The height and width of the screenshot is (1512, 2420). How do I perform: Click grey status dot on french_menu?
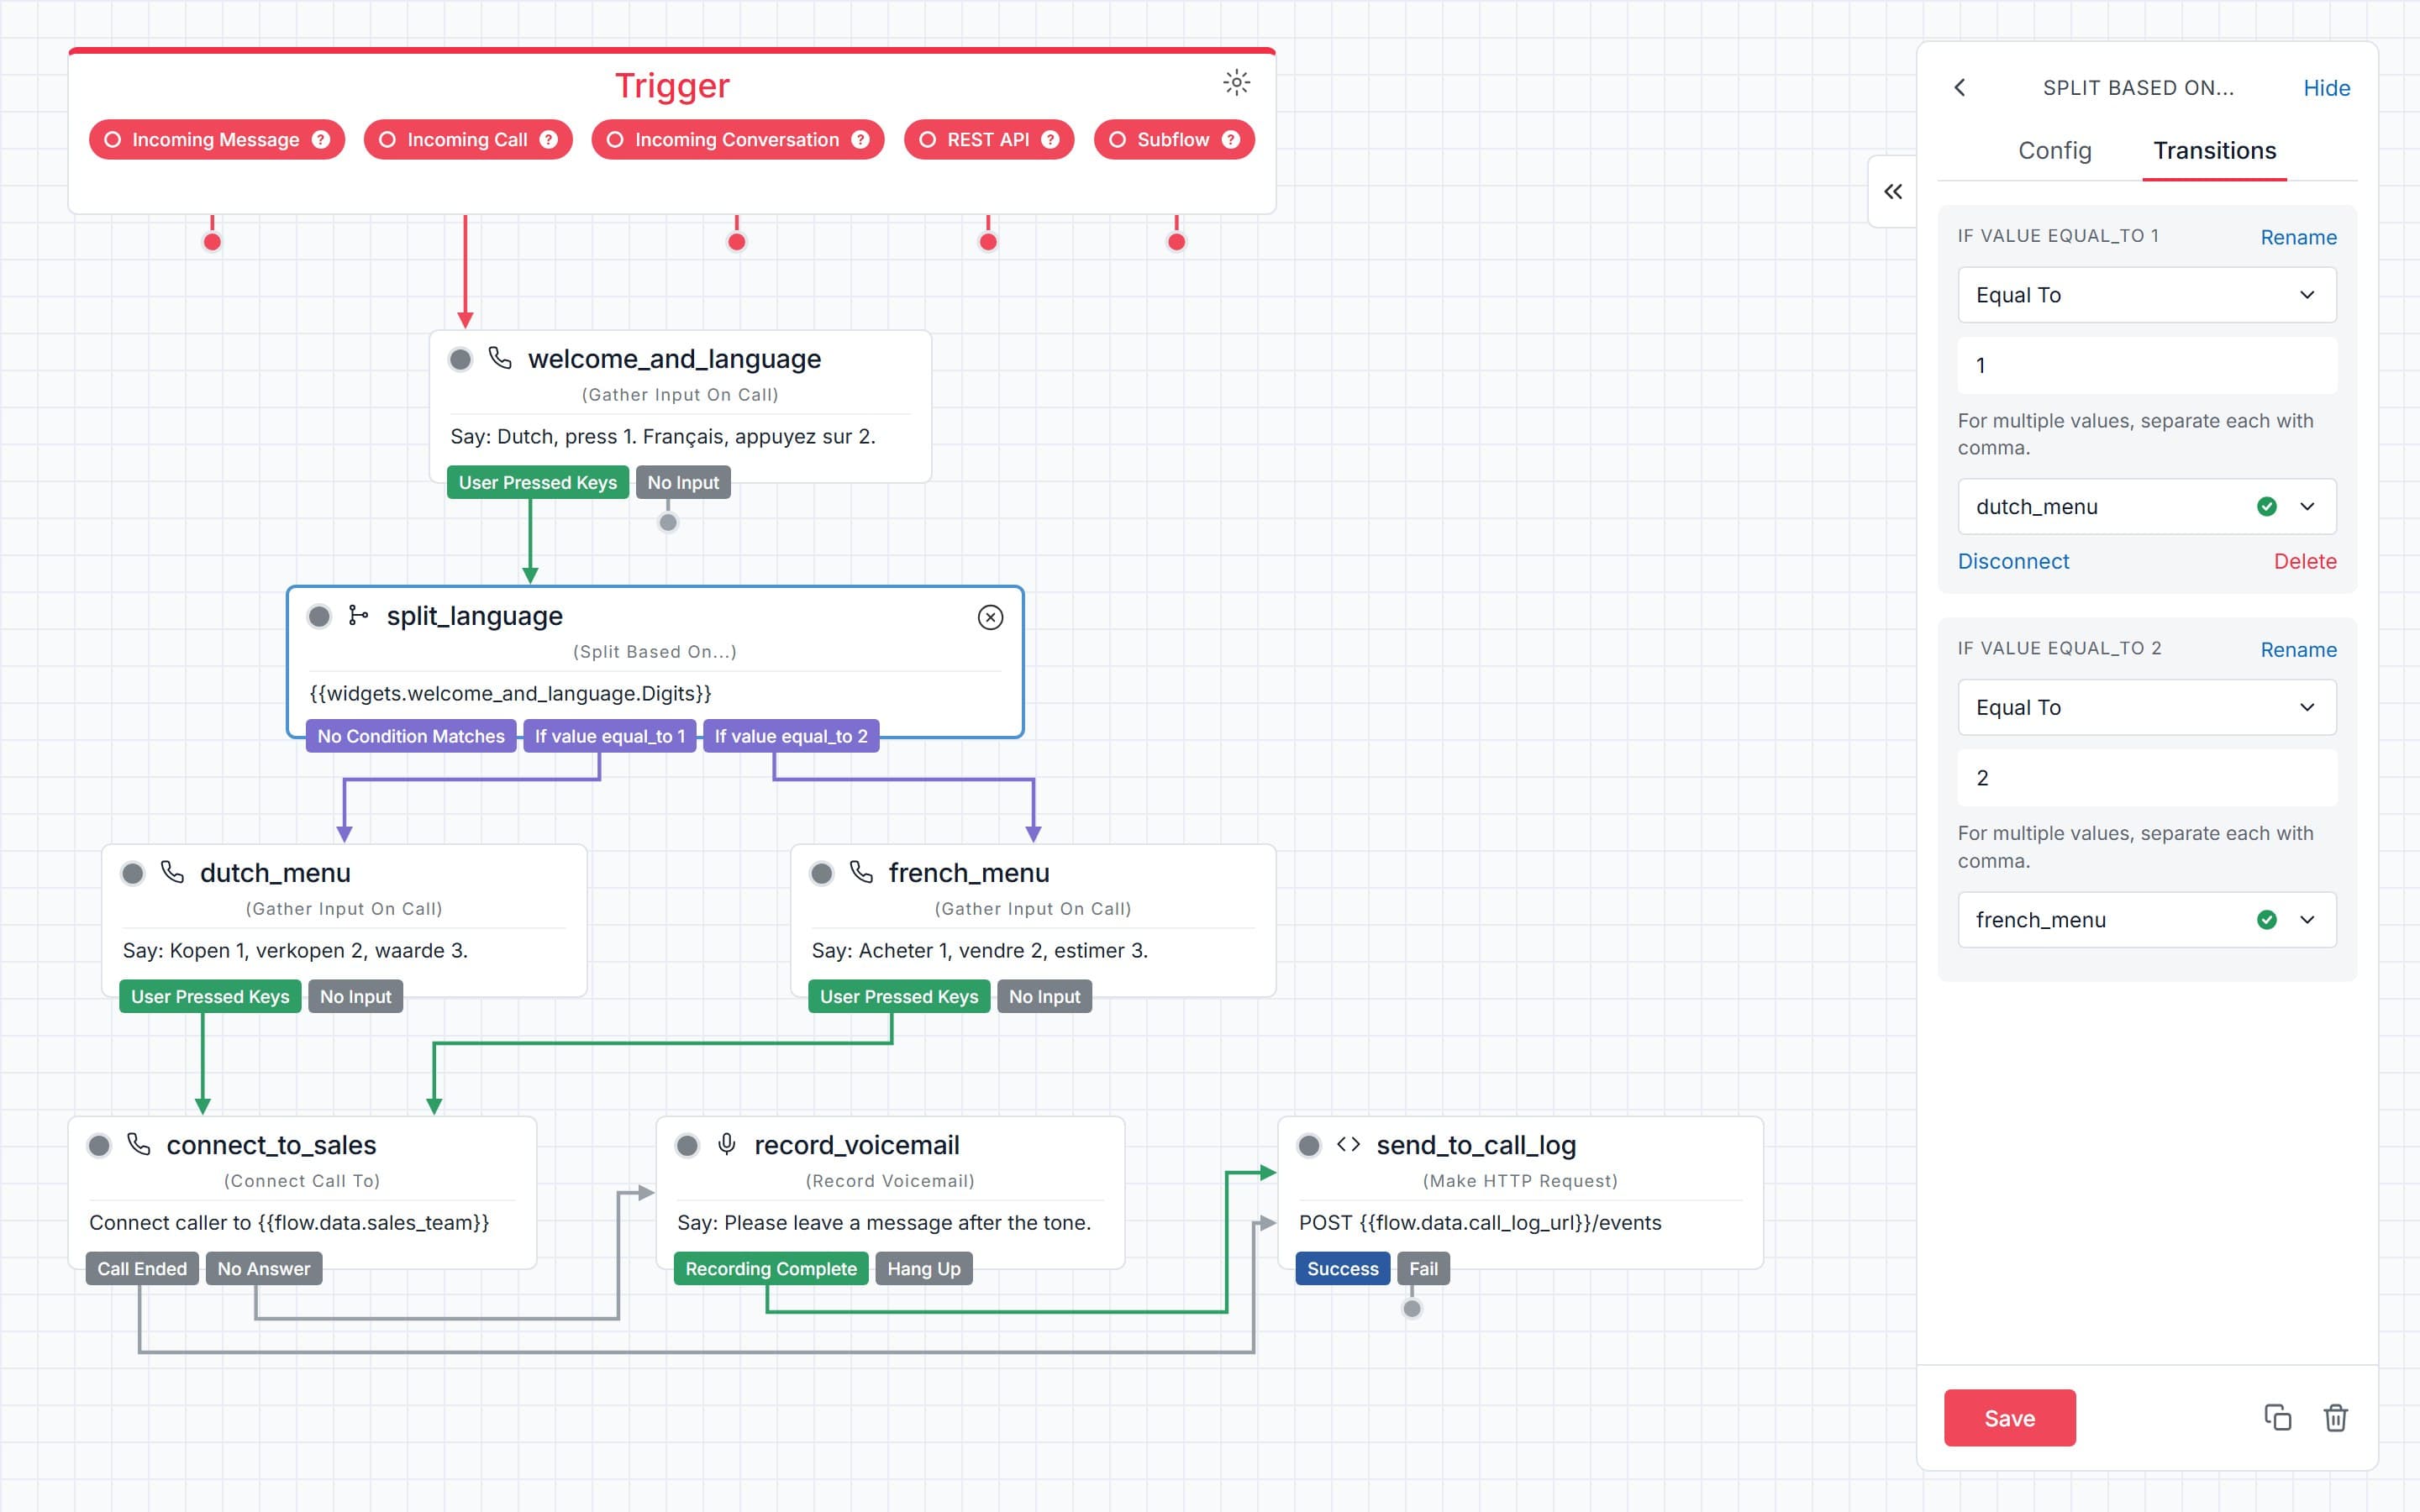(821, 873)
